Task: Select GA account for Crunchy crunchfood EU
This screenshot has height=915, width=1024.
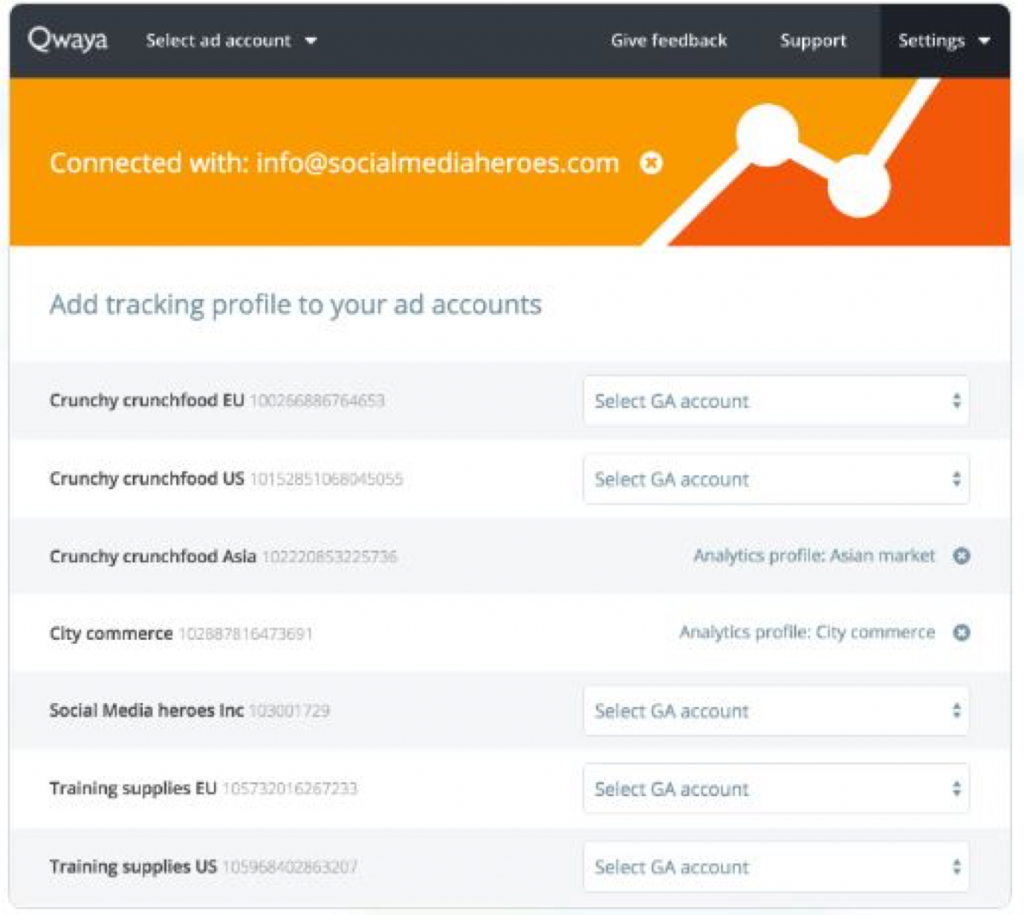Action: [x=776, y=400]
